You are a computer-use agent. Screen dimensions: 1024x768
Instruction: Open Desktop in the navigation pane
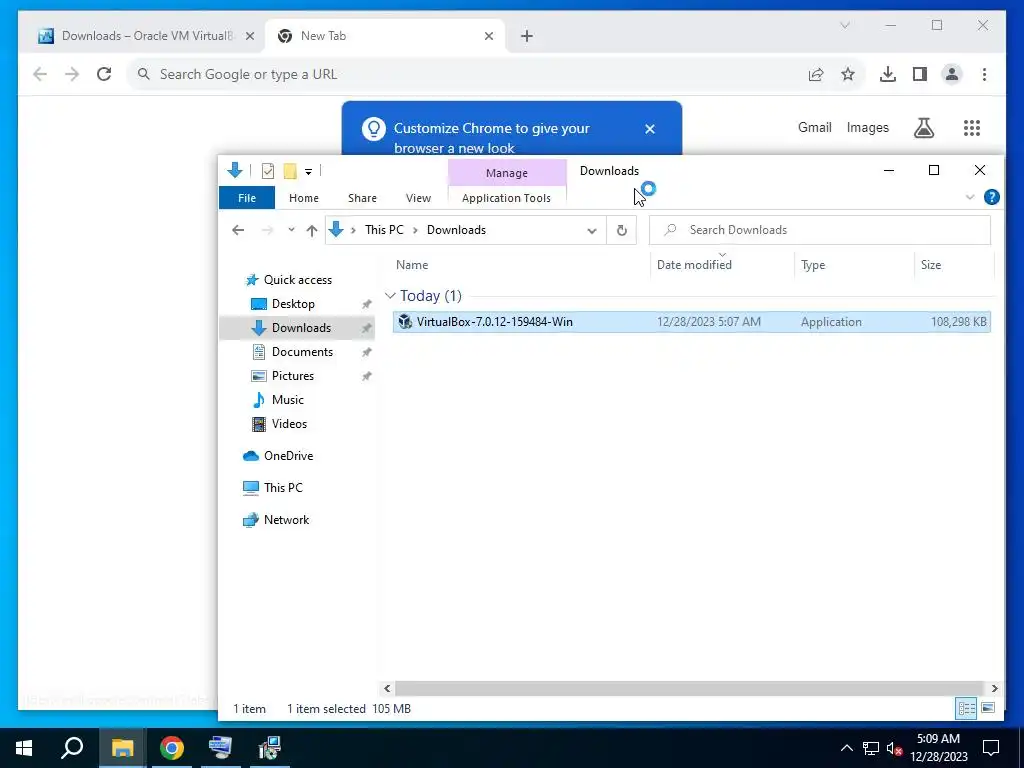293,304
